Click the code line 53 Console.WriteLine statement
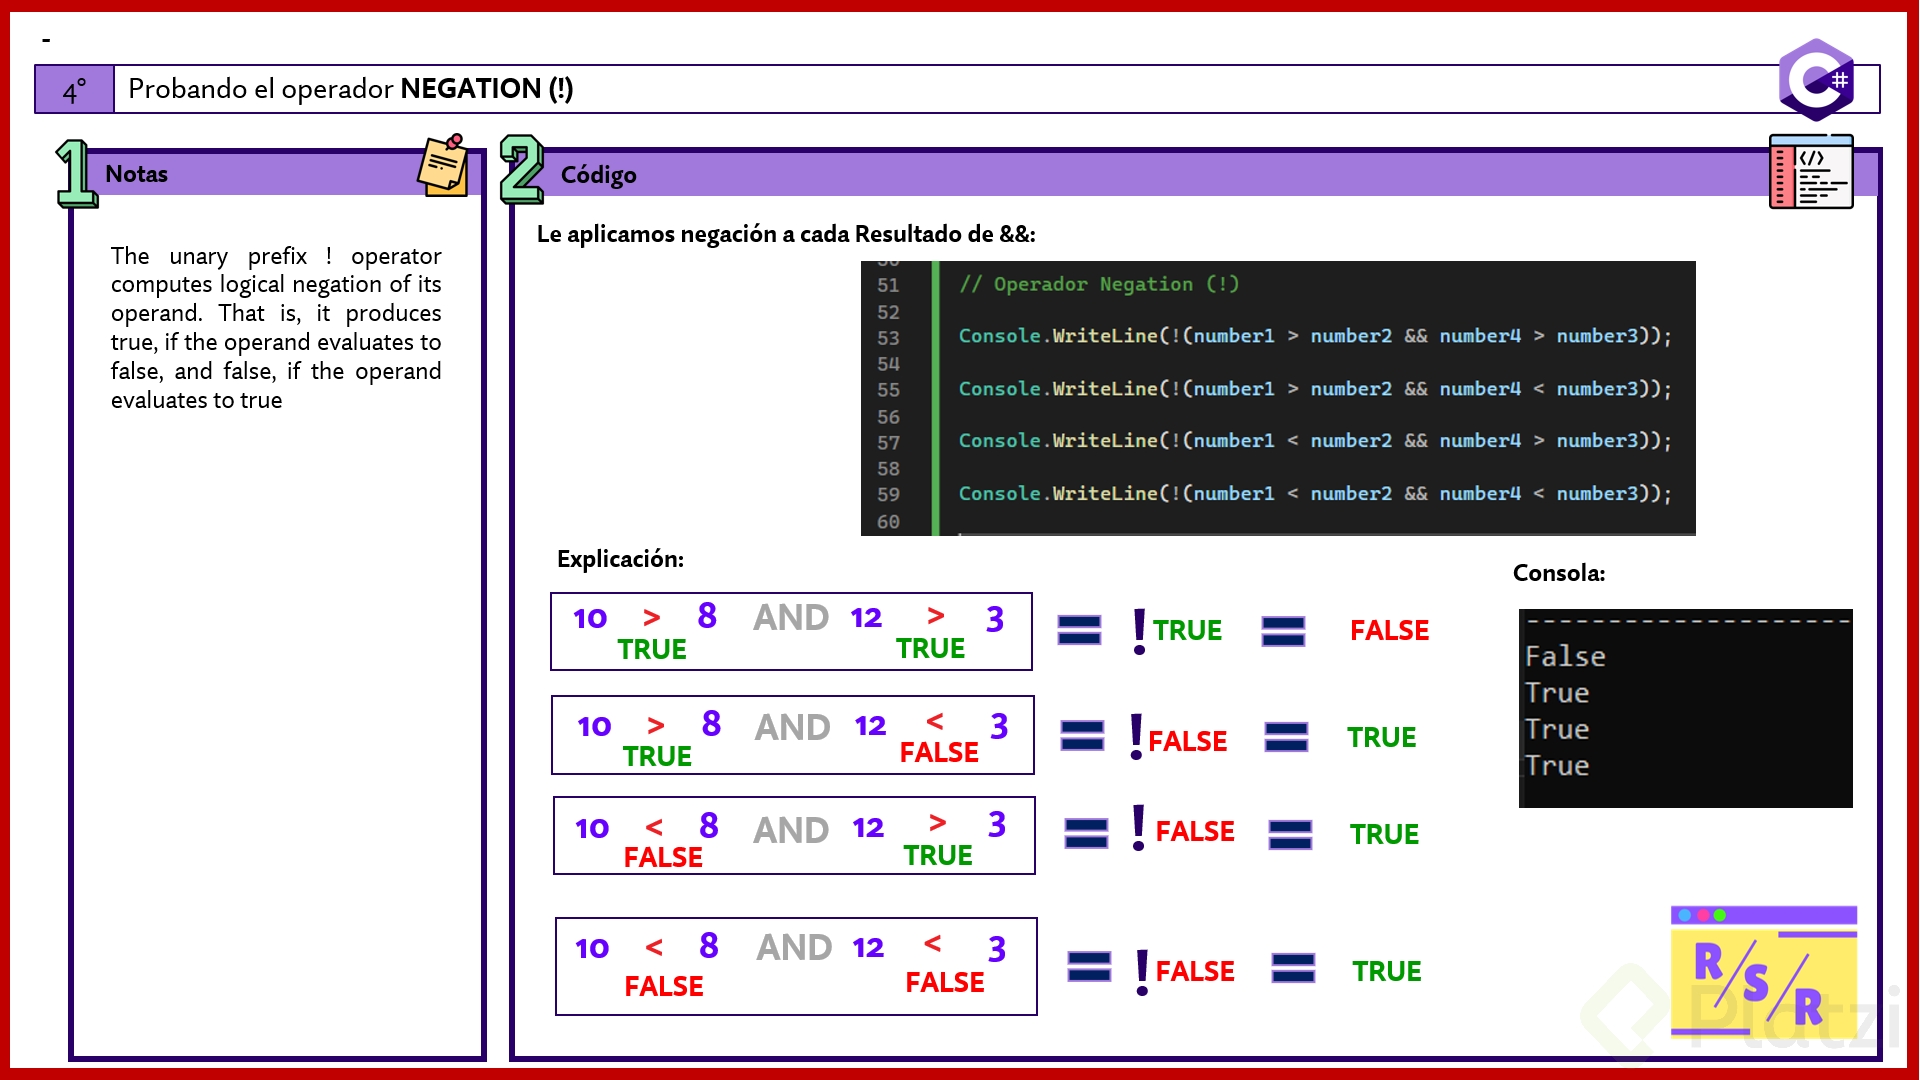The image size is (1920, 1080). pyautogui.click(x=1314, y=336)
